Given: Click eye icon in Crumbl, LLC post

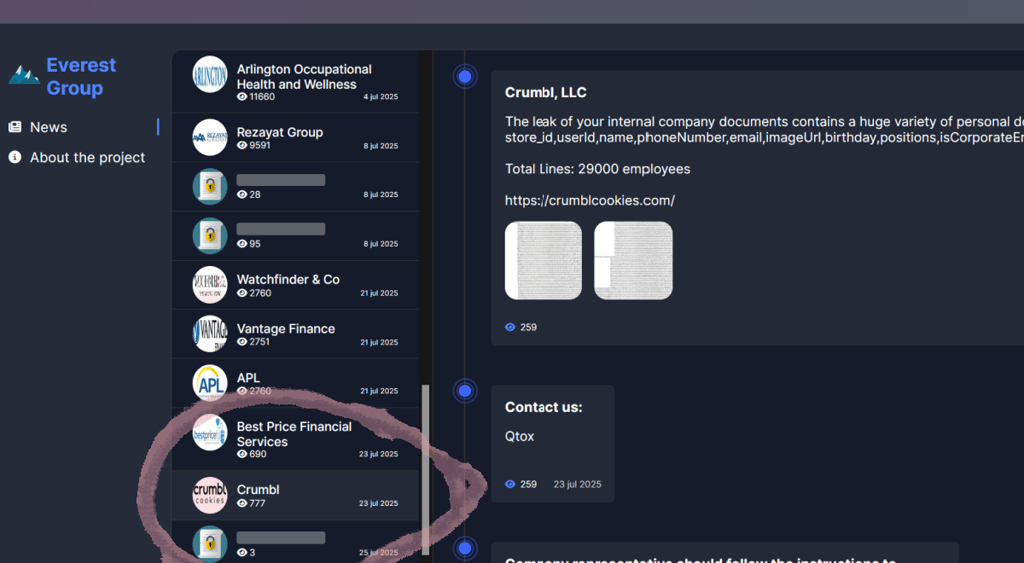Looking at the screenshot, I should [510, 327].
